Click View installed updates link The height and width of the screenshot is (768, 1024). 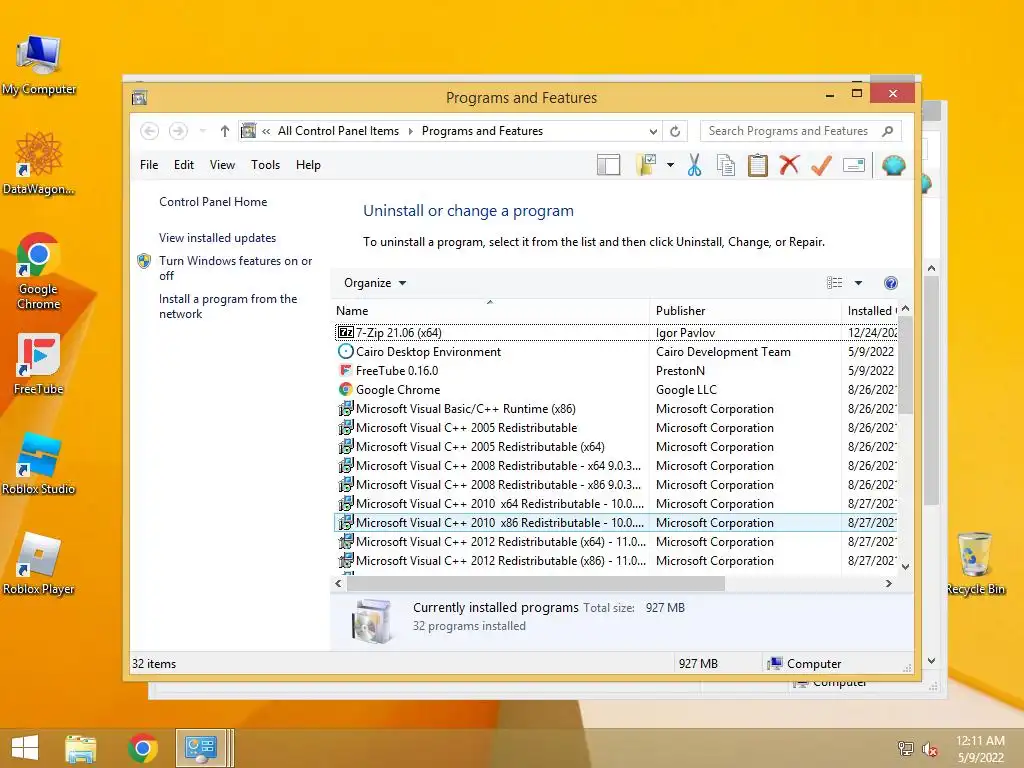tap(217, 238)
